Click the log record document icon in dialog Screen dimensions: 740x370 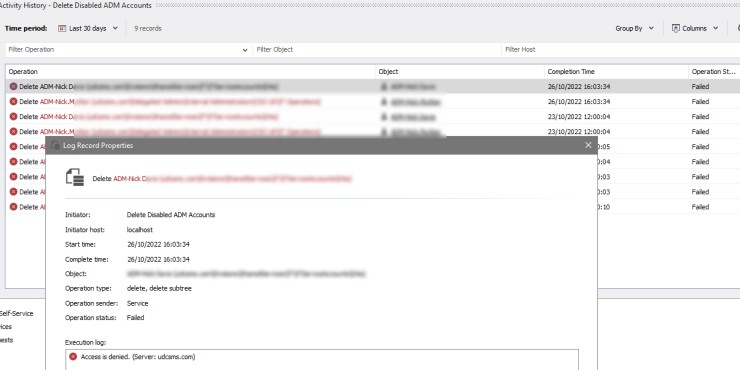75,177
